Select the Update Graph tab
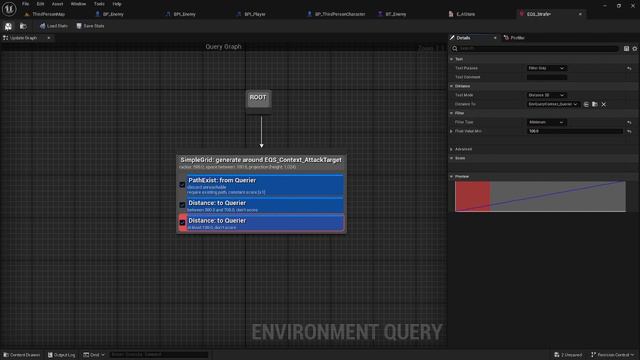The width and height of the screenshot is (640, 360). (23, 38)
